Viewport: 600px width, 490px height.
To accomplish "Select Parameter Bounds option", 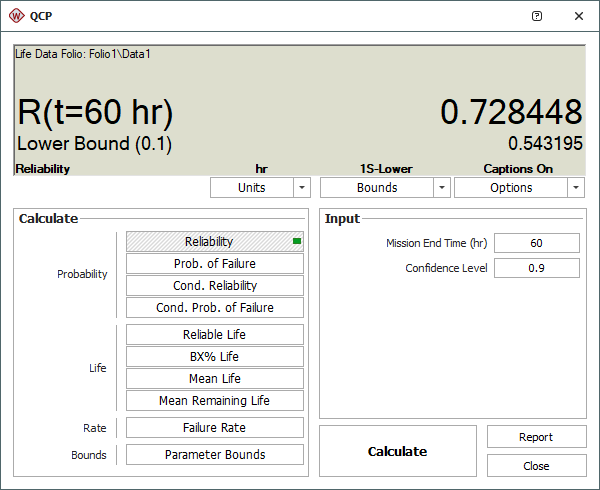I will [x=215, y=455].
